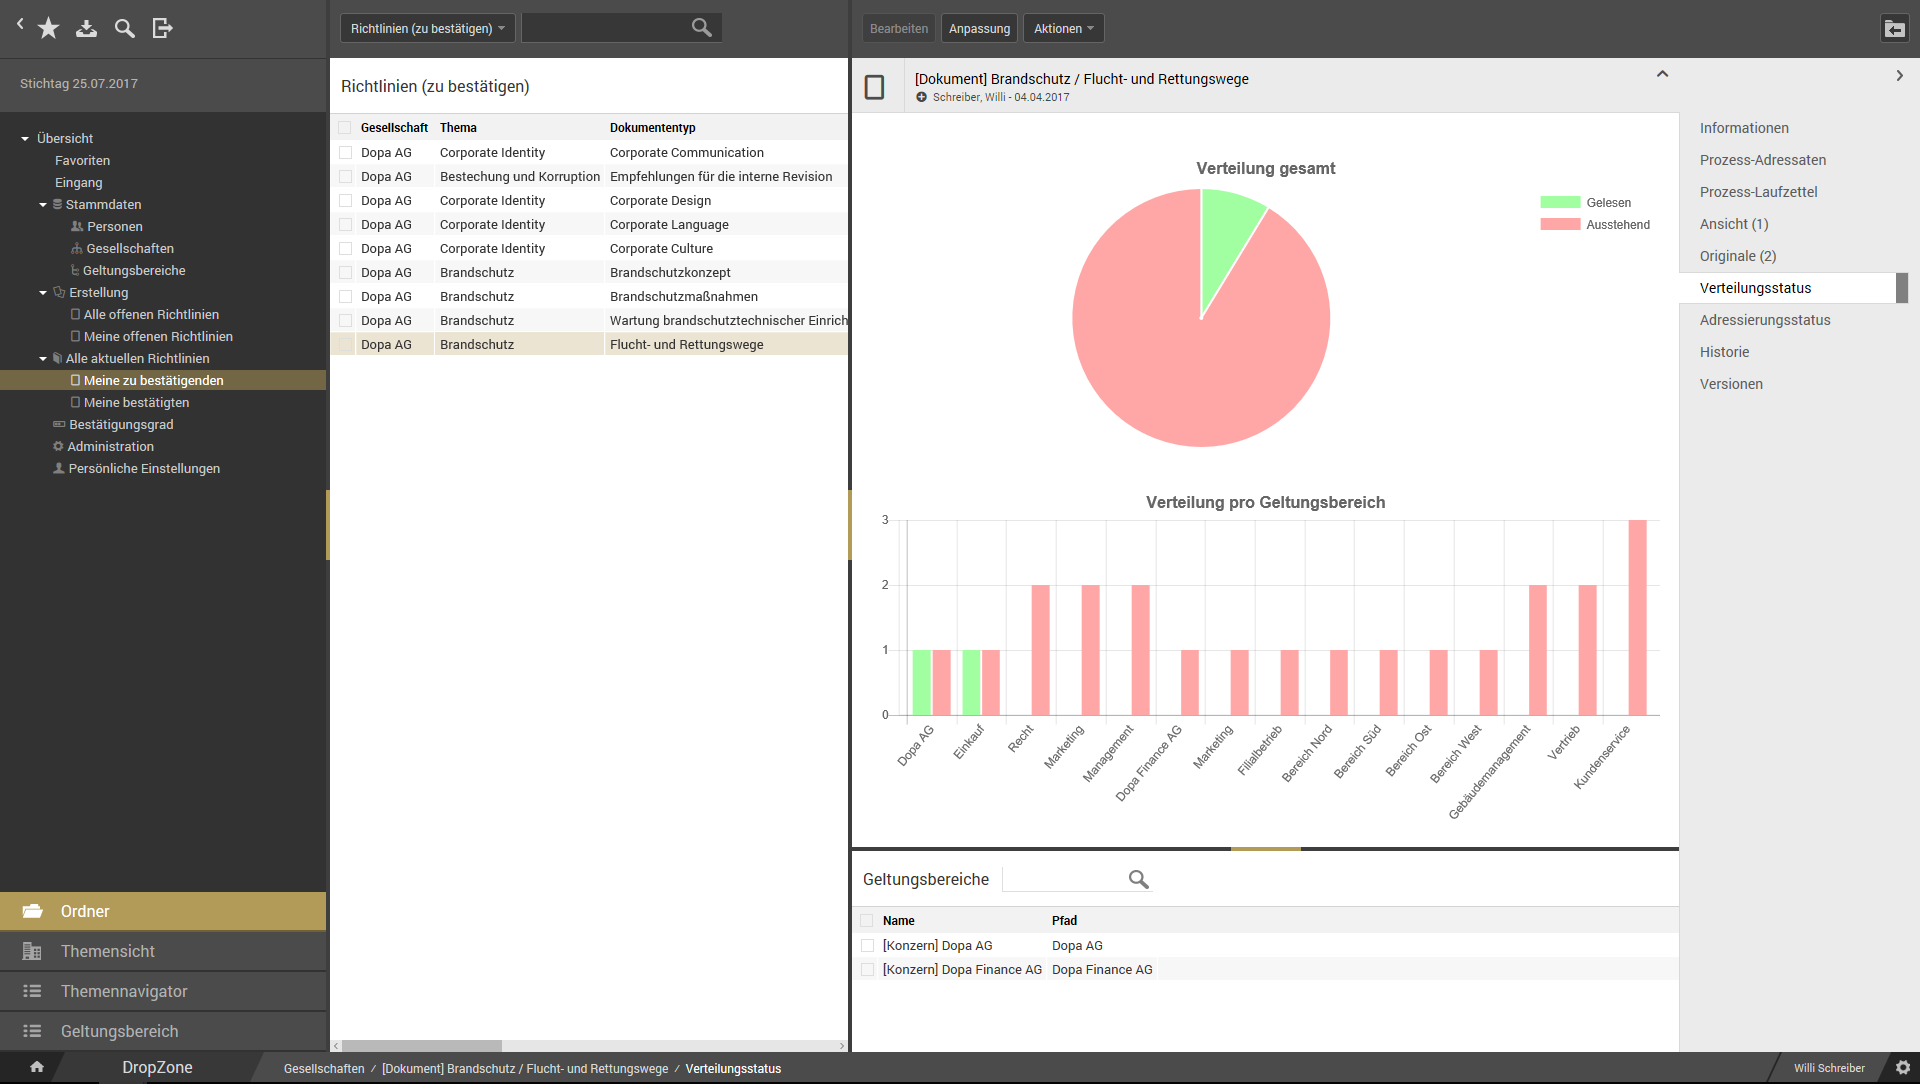Open the Informationen section
1920x1084 pixels.
coord(1744,128)
